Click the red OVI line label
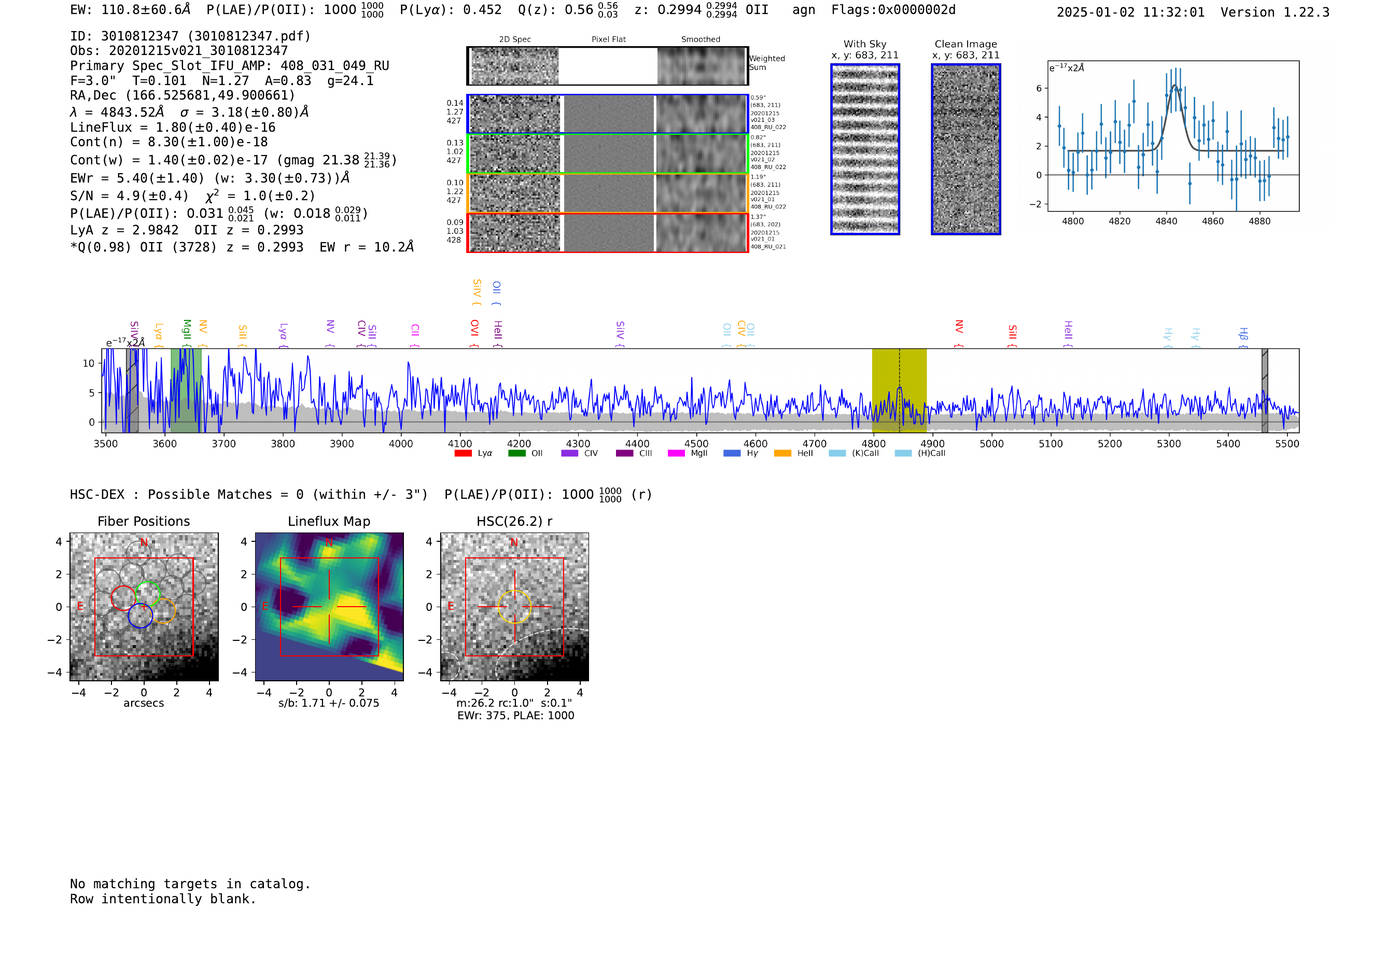This screenshot has width=1400, height=953. tap(474, 331)
